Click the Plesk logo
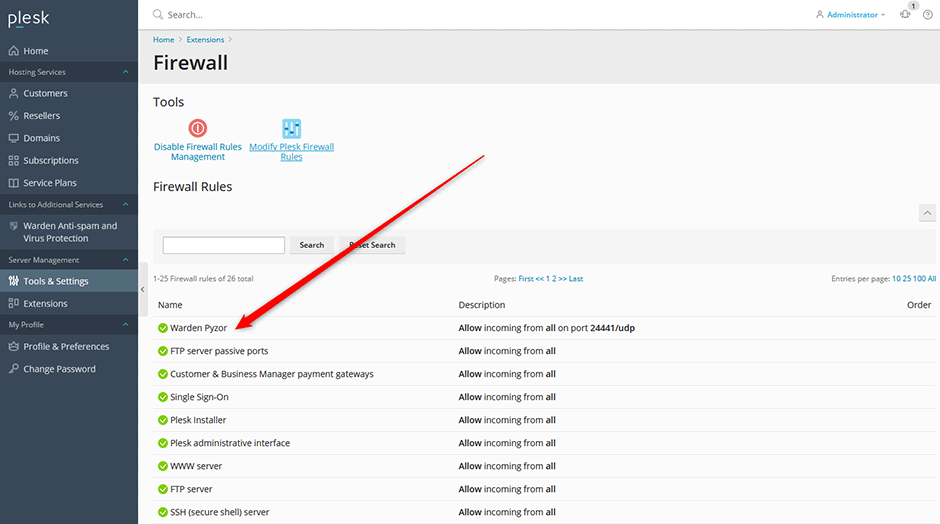Screen dimensions: 940x524 tap(28, 18)
